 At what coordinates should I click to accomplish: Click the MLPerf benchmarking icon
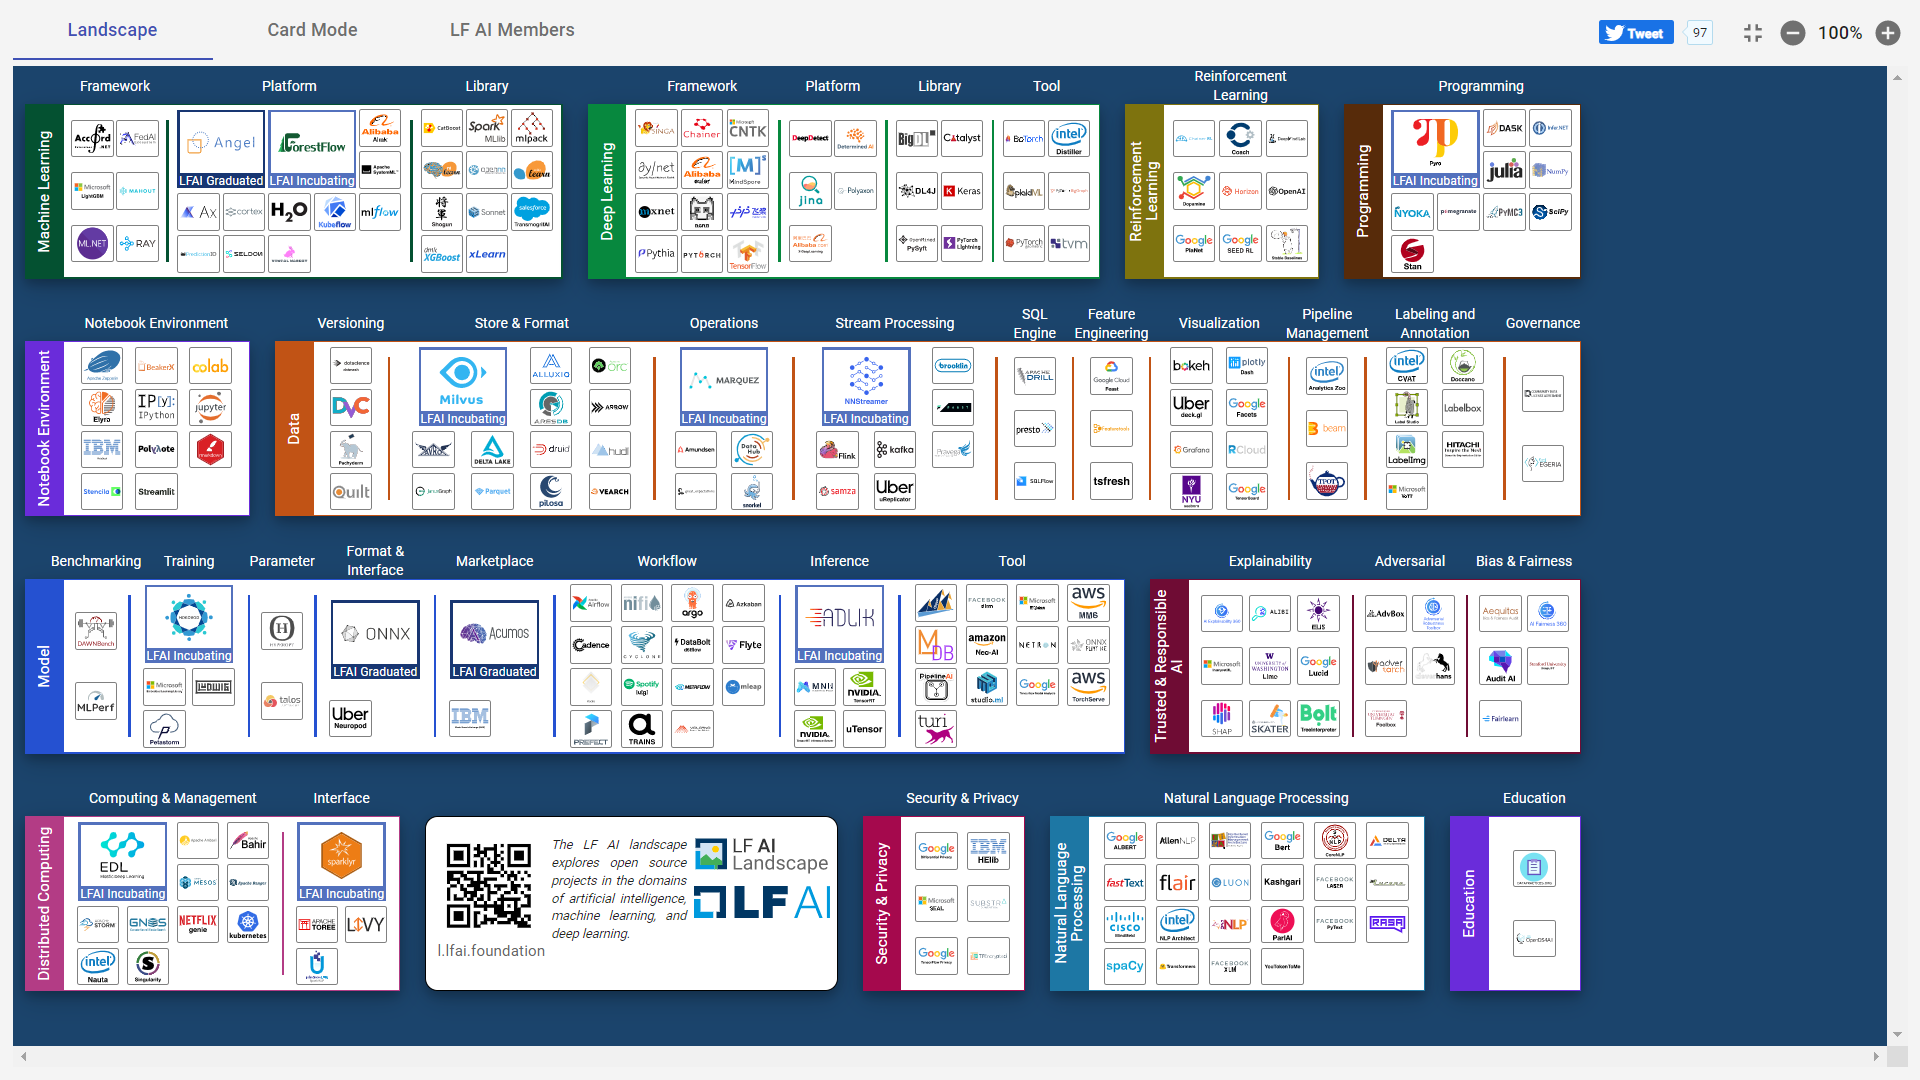pos(96,701)
